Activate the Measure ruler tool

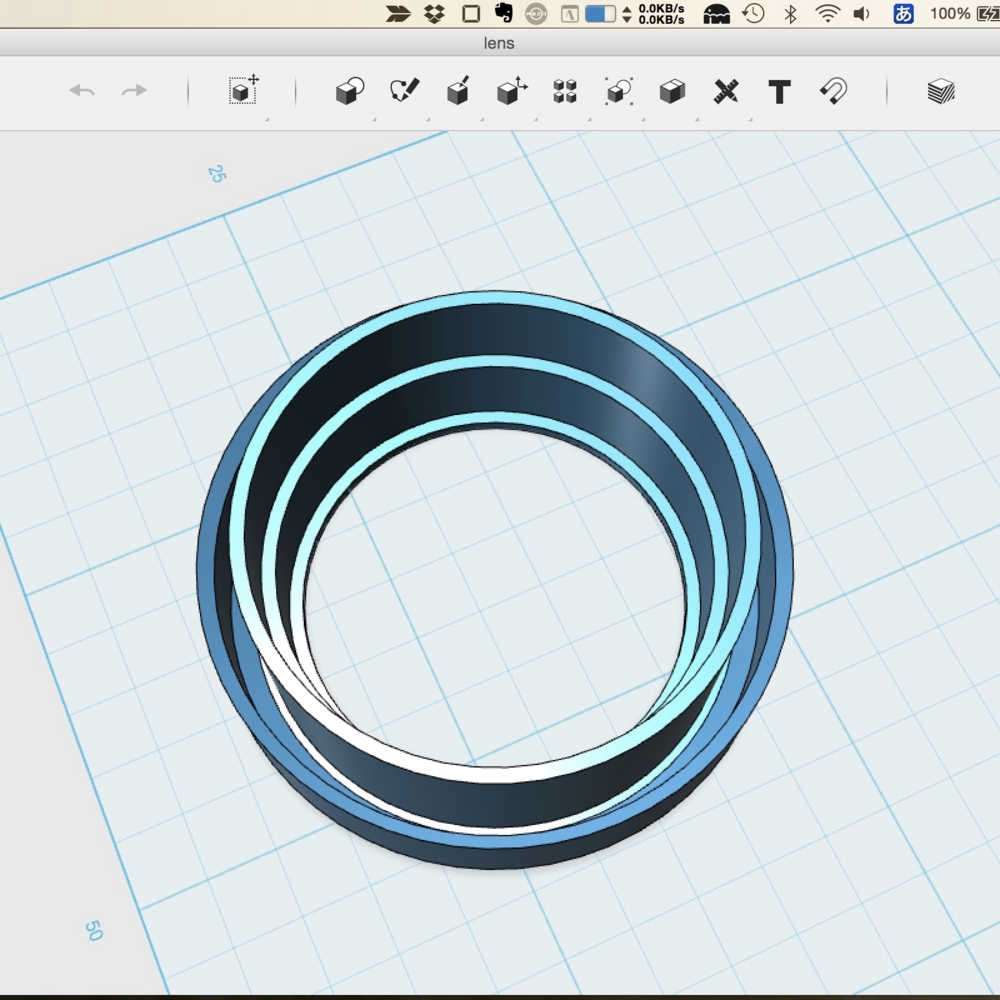(x=726, y=92)
